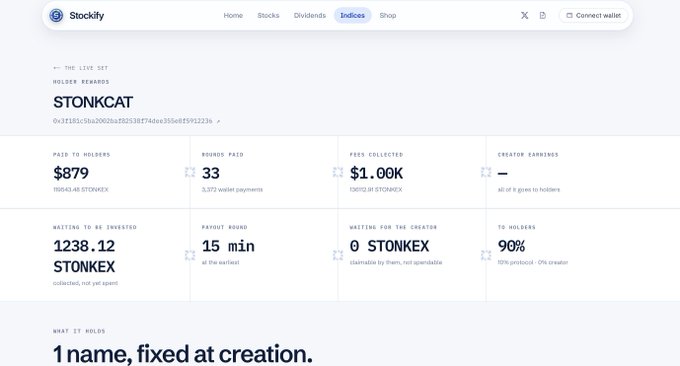
Task: Click the 'wallet payments' subtext
Action: [232, 190]
